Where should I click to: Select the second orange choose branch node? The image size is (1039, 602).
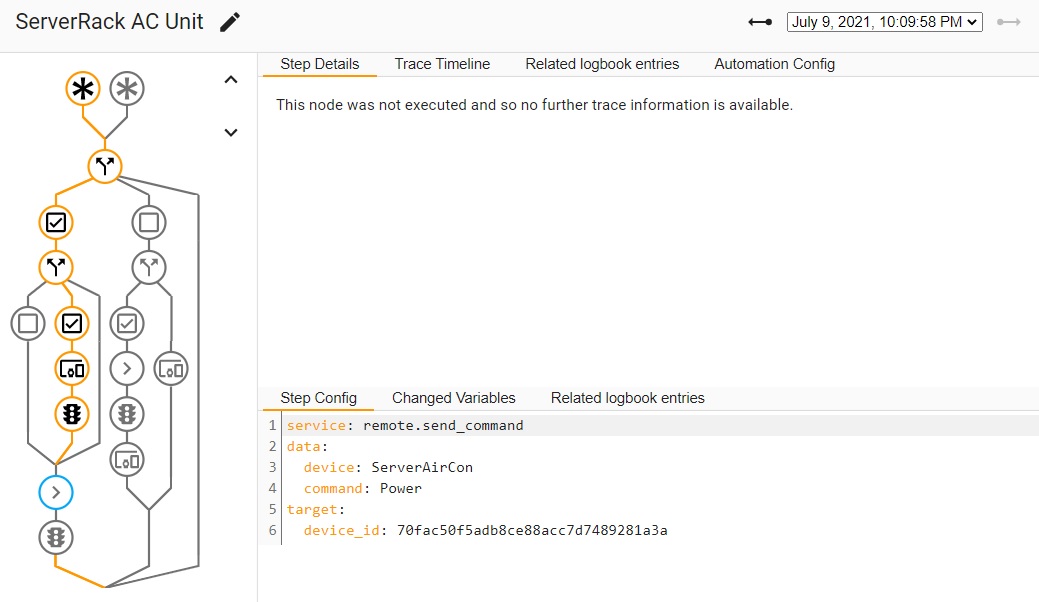(x=56, y=268)
